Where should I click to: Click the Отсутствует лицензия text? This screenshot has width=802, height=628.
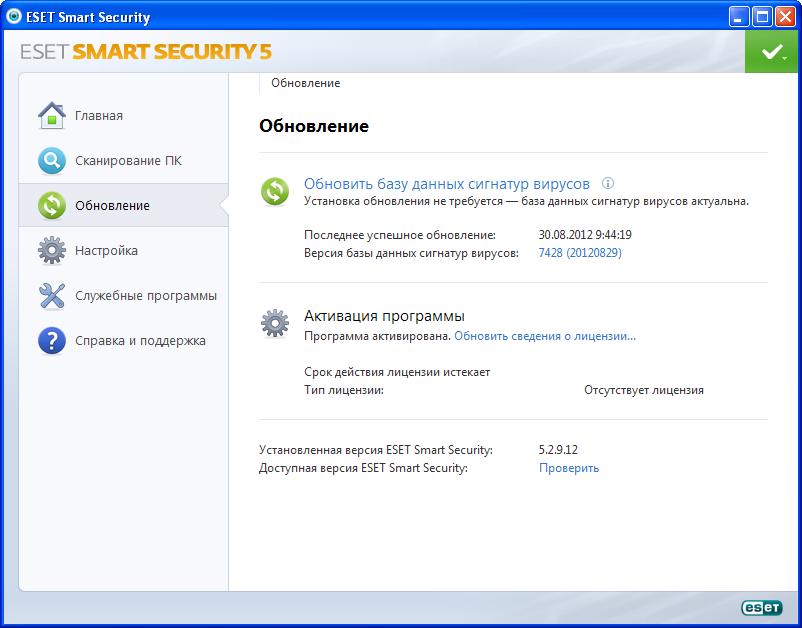click(x=644, y=390)
